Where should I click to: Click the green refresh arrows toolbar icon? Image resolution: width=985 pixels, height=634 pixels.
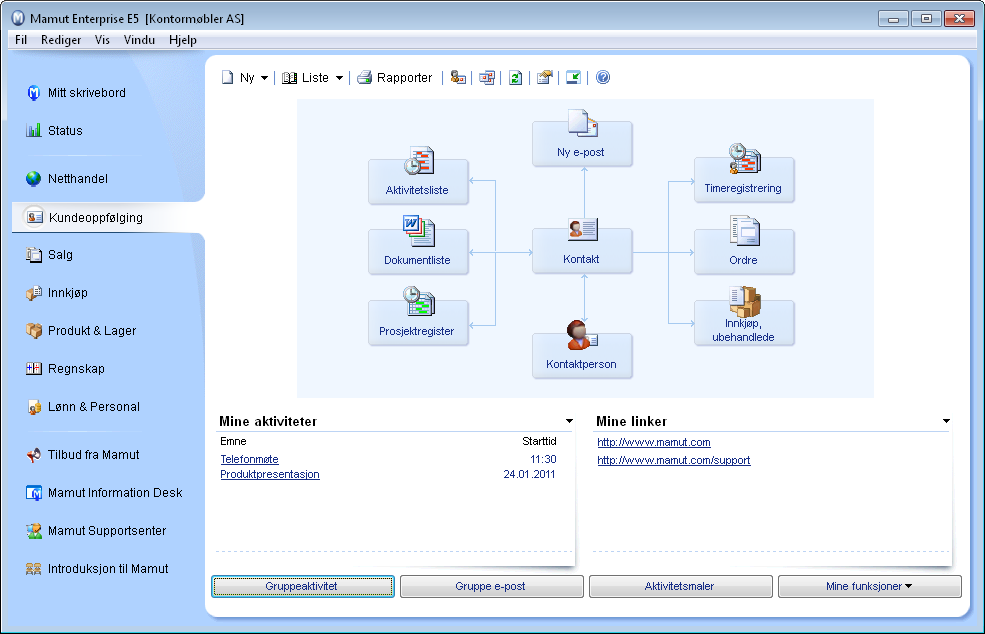[x=516, y=77]
